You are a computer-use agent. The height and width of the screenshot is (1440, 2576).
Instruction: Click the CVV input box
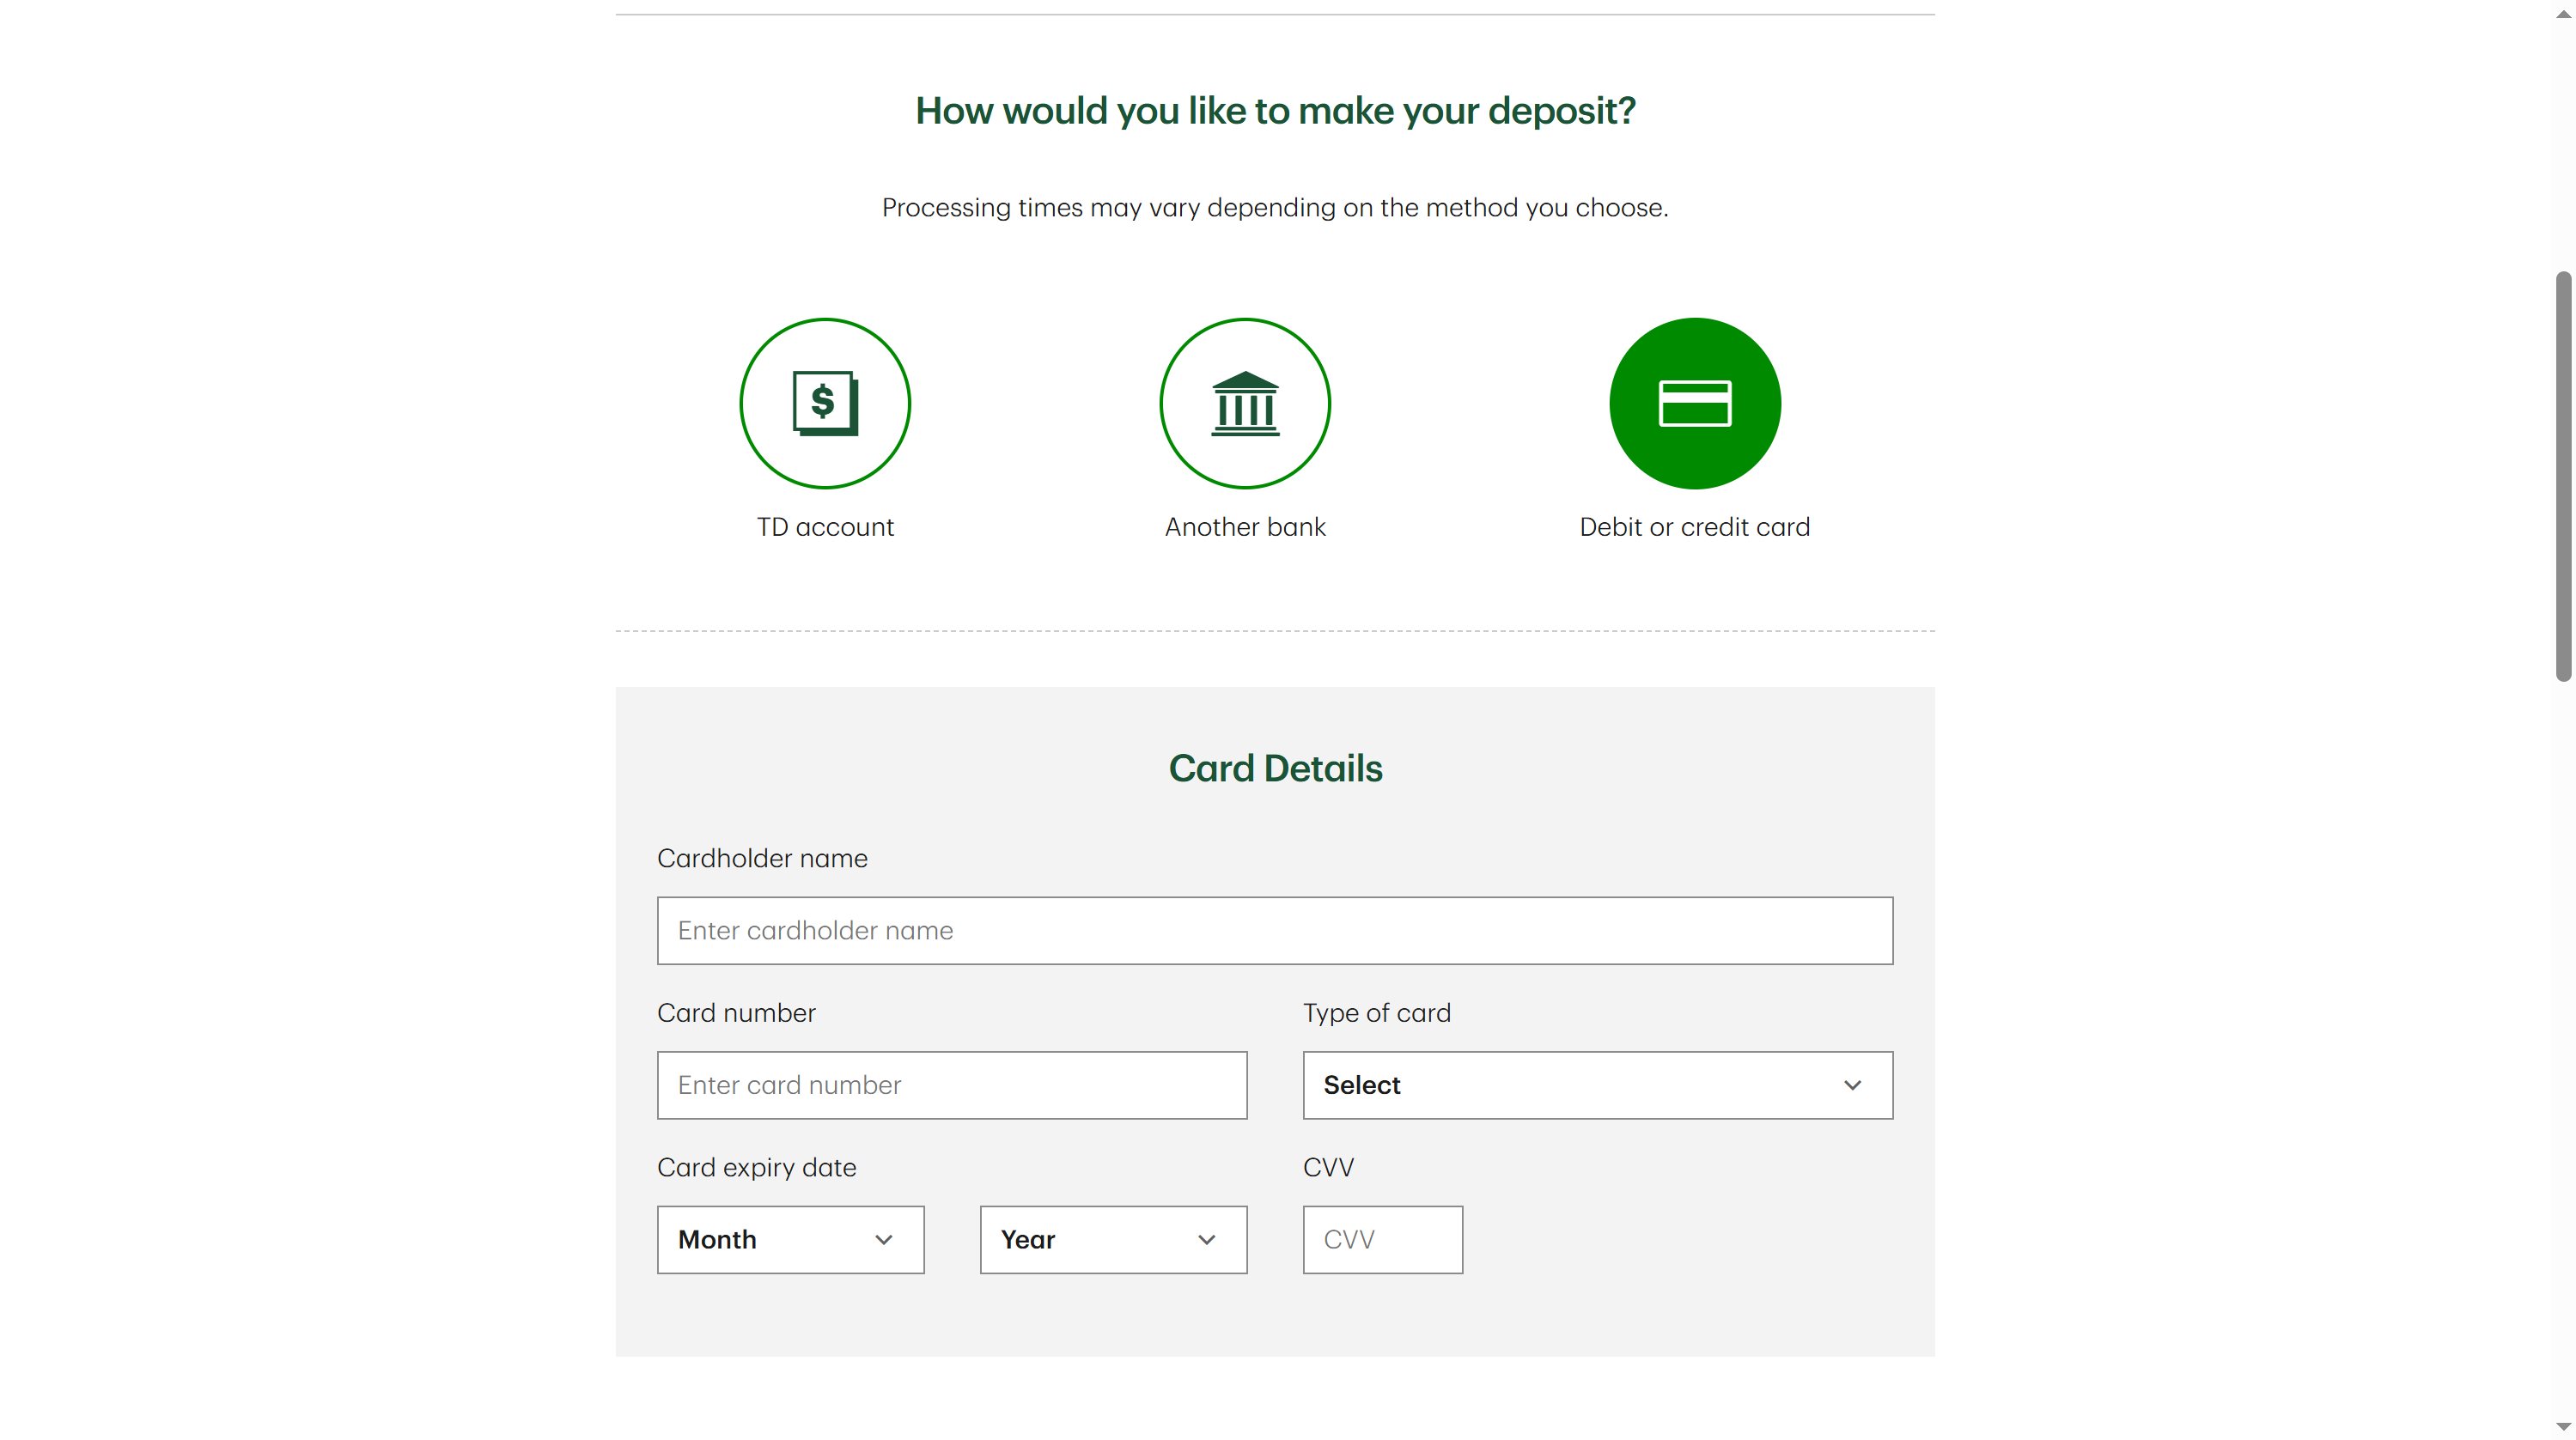click(x=1382, y=1240)
